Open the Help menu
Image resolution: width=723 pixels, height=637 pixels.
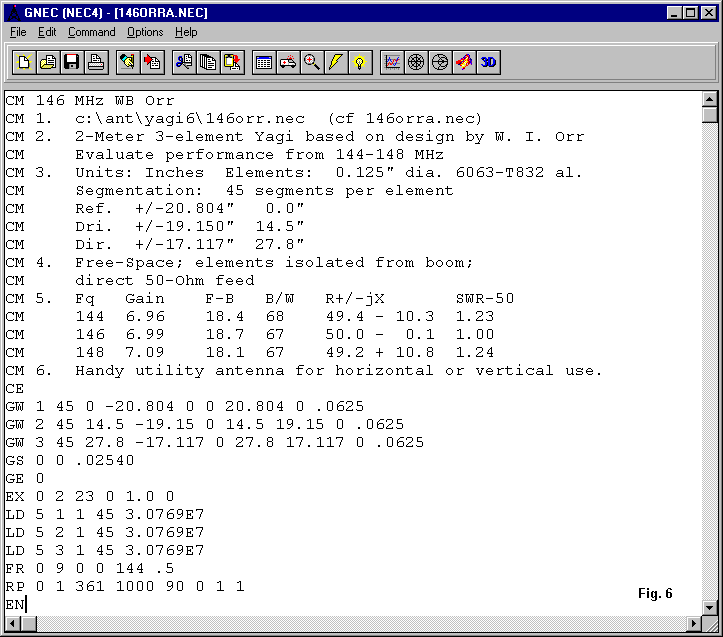click(x=186, y=32)
